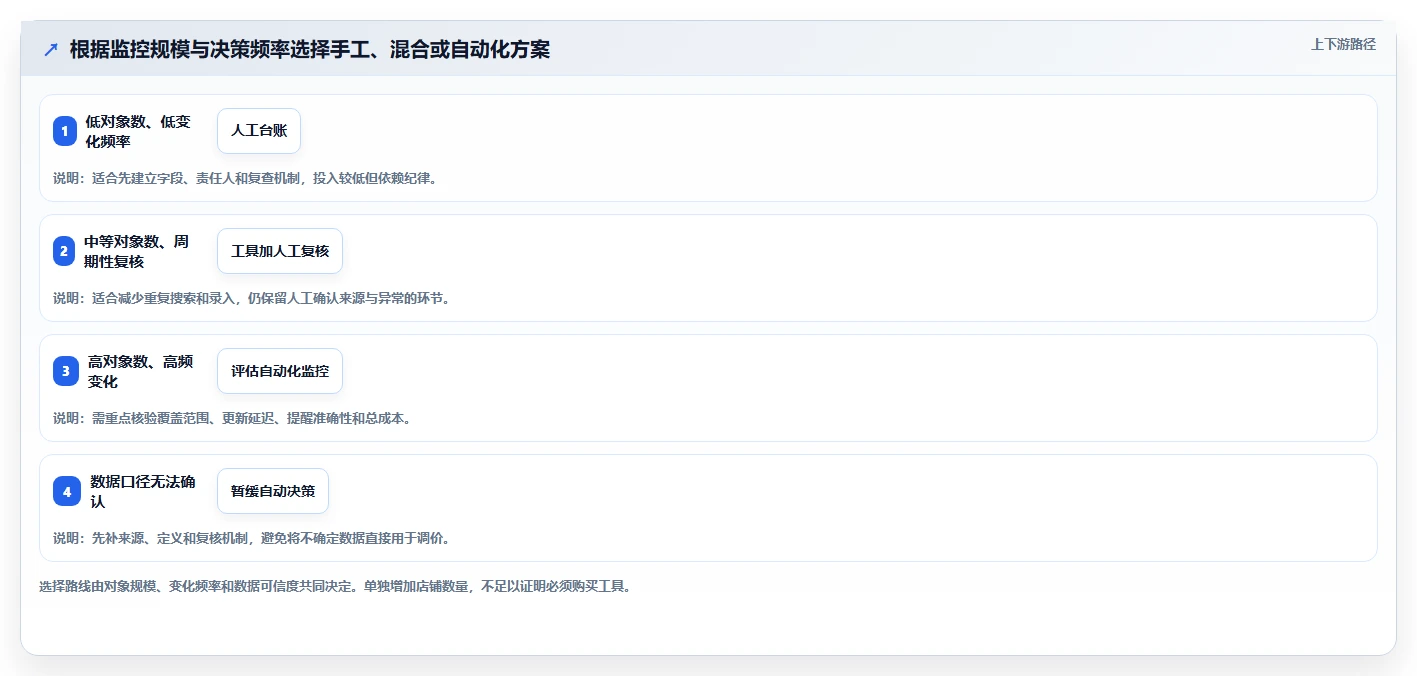Viewport: 1417px width, 676px height.
Task: Choose the 暂缓自动决策 button
Action: point(273,491)
